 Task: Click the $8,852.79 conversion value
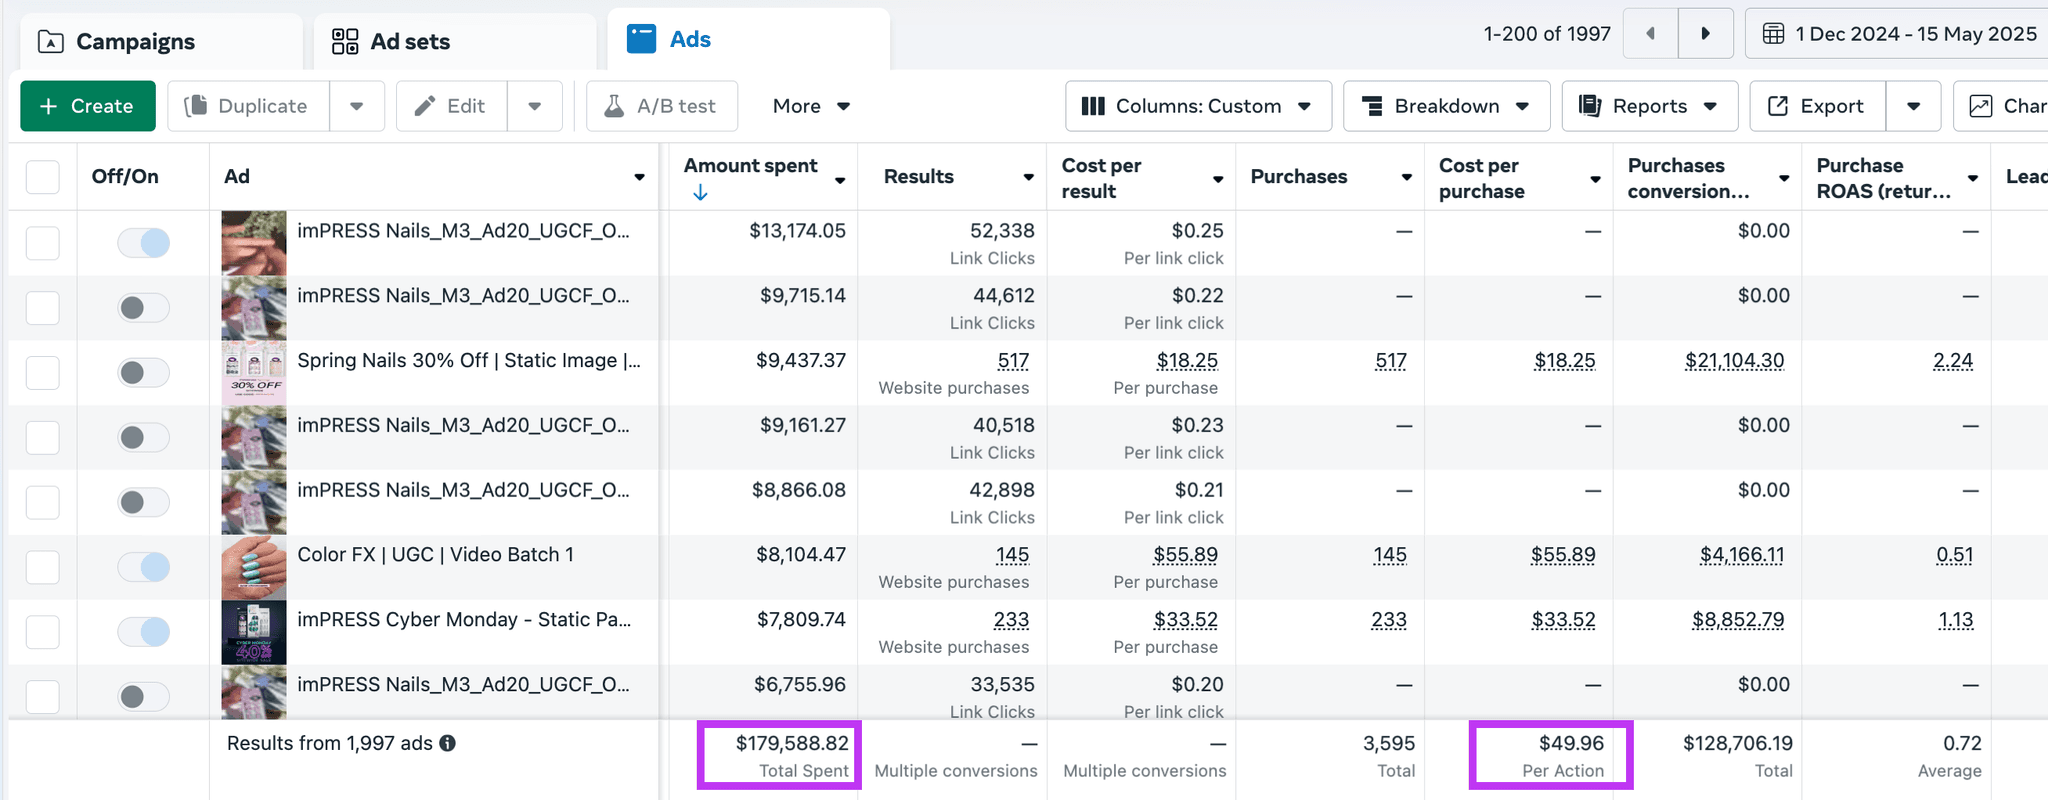(x=1738, y=620)
